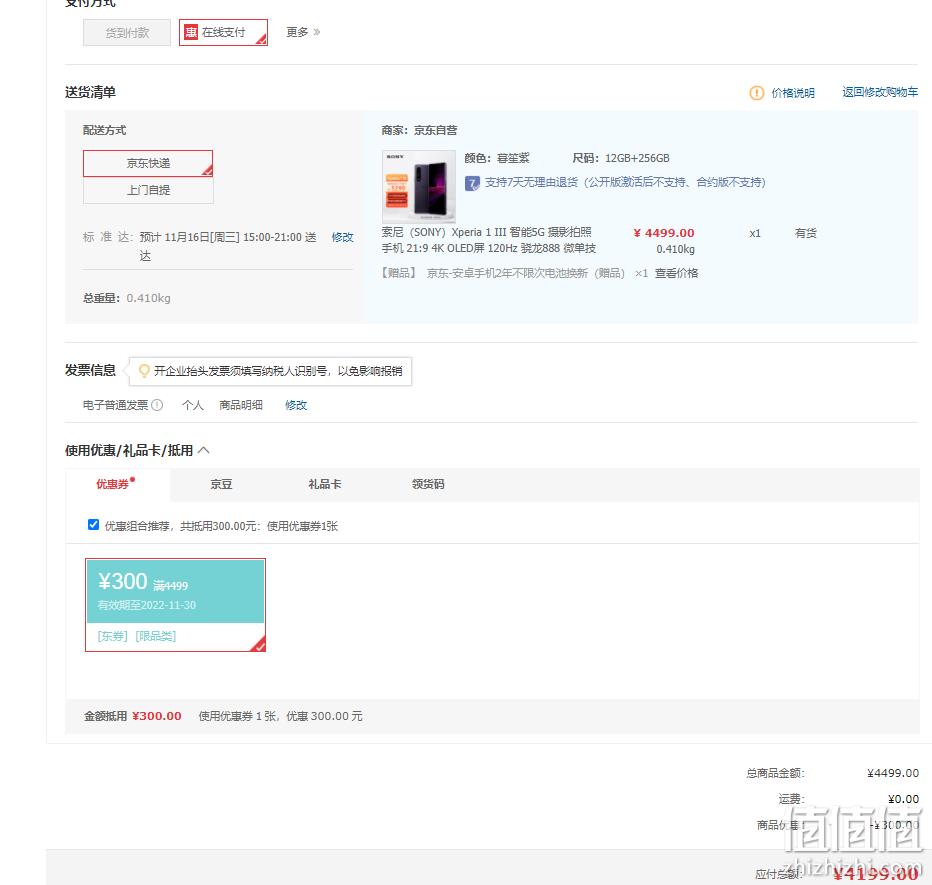Viewport: 932px width, 885px height.
Task: Click the 有货 stock status text
Action: pos(805,233)
